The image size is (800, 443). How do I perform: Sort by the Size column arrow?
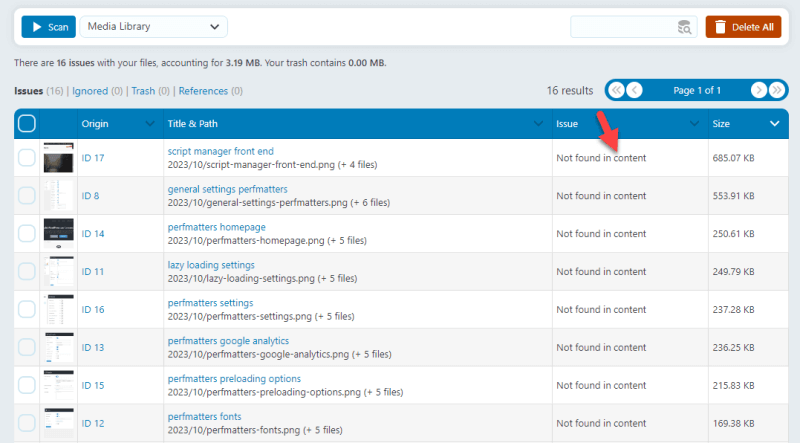[774, 124]
